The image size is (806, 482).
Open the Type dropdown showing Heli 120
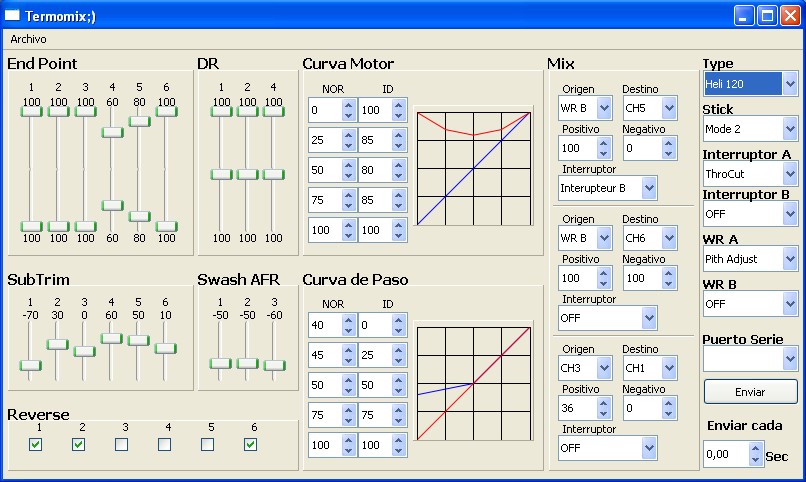click(x=790, y=84)
